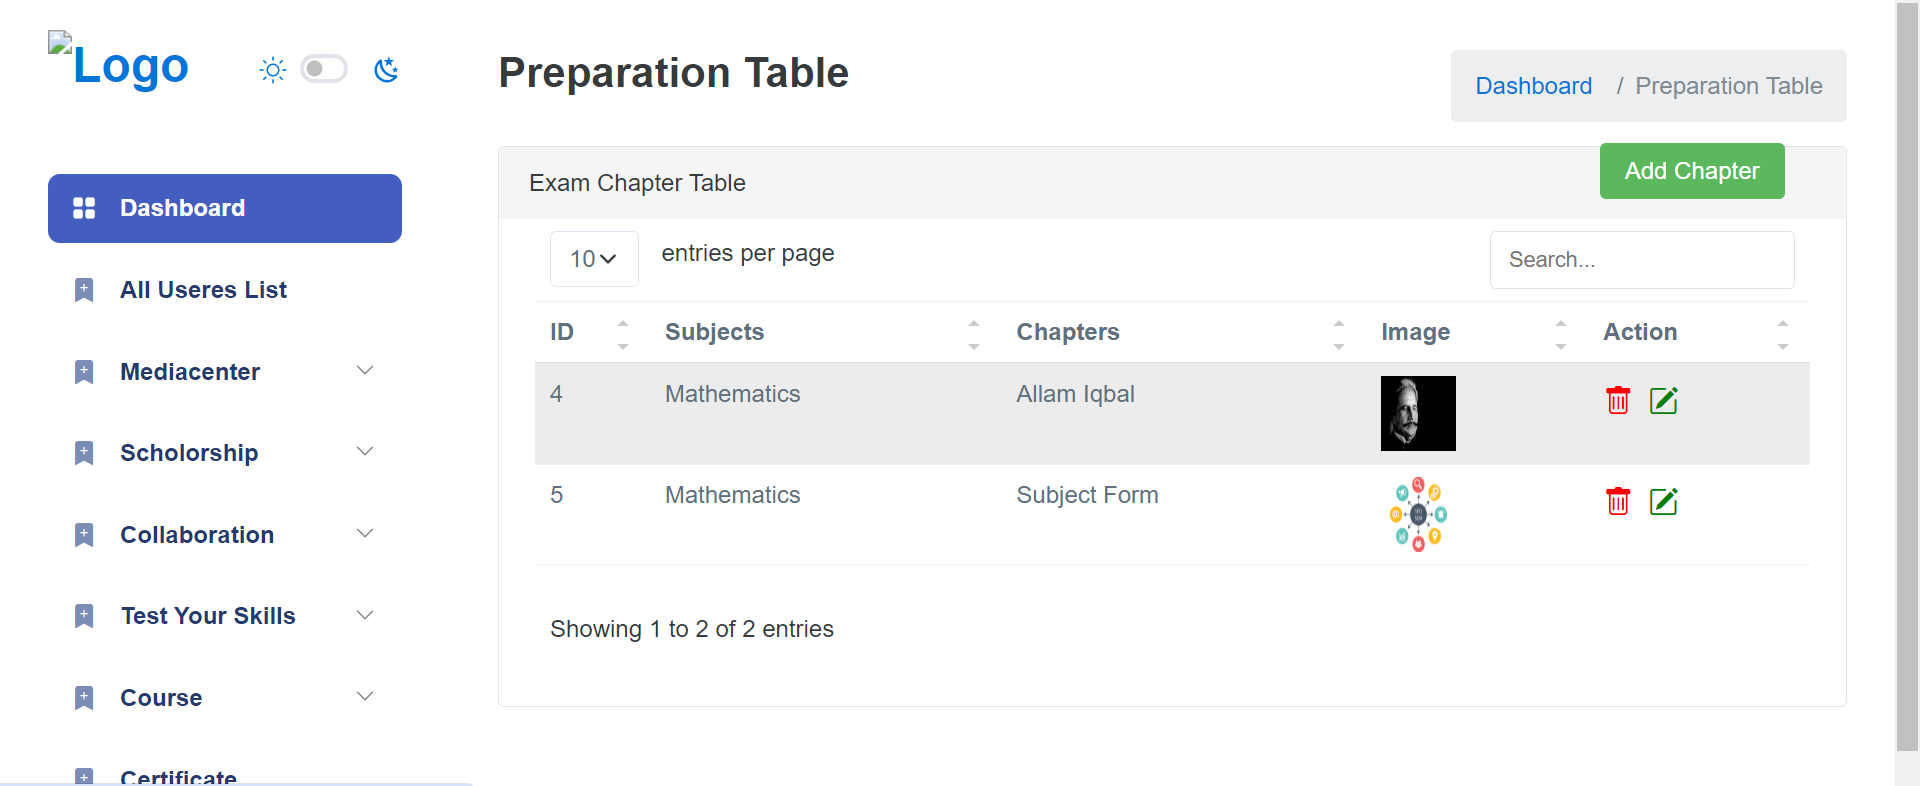Edit the Allam Iqbal chapter entry
The image size is (1920, 786).
[x=1663, y=400]
